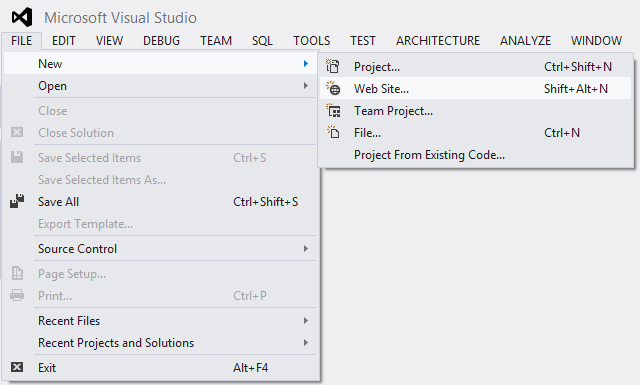Expand Recent Projects and Solutions arrow
640x385 pixels.
pyautogui.click(x=306, y=343)
